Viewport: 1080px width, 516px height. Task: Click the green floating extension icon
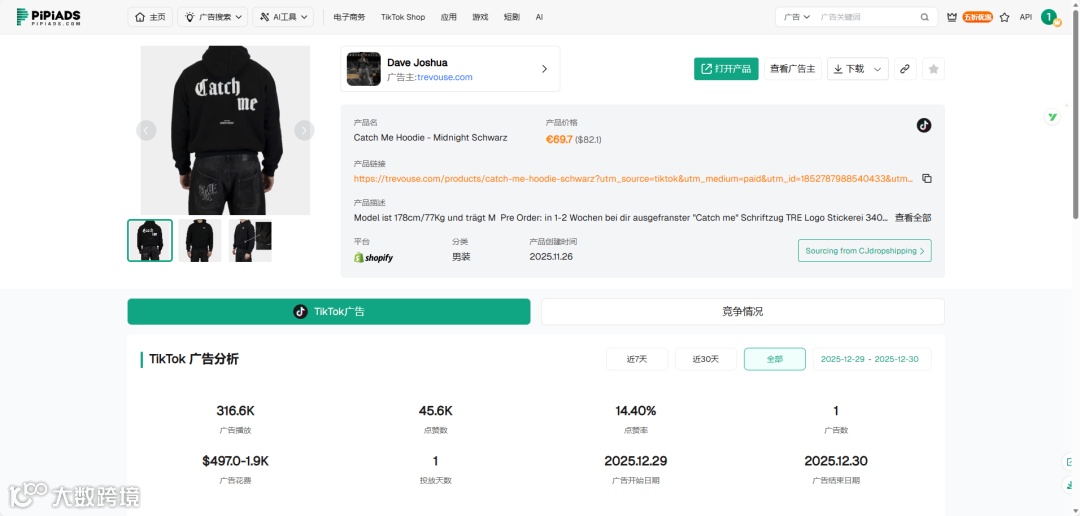(x=1052, y=117)
